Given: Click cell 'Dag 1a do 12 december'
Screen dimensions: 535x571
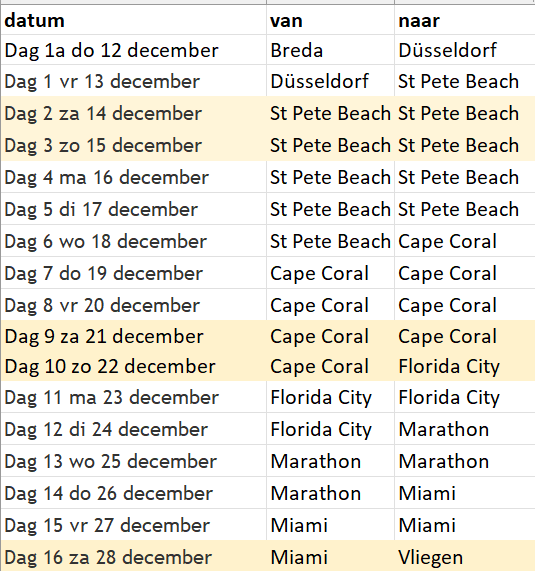Looking at the screenshot, I should coord(133,50).
